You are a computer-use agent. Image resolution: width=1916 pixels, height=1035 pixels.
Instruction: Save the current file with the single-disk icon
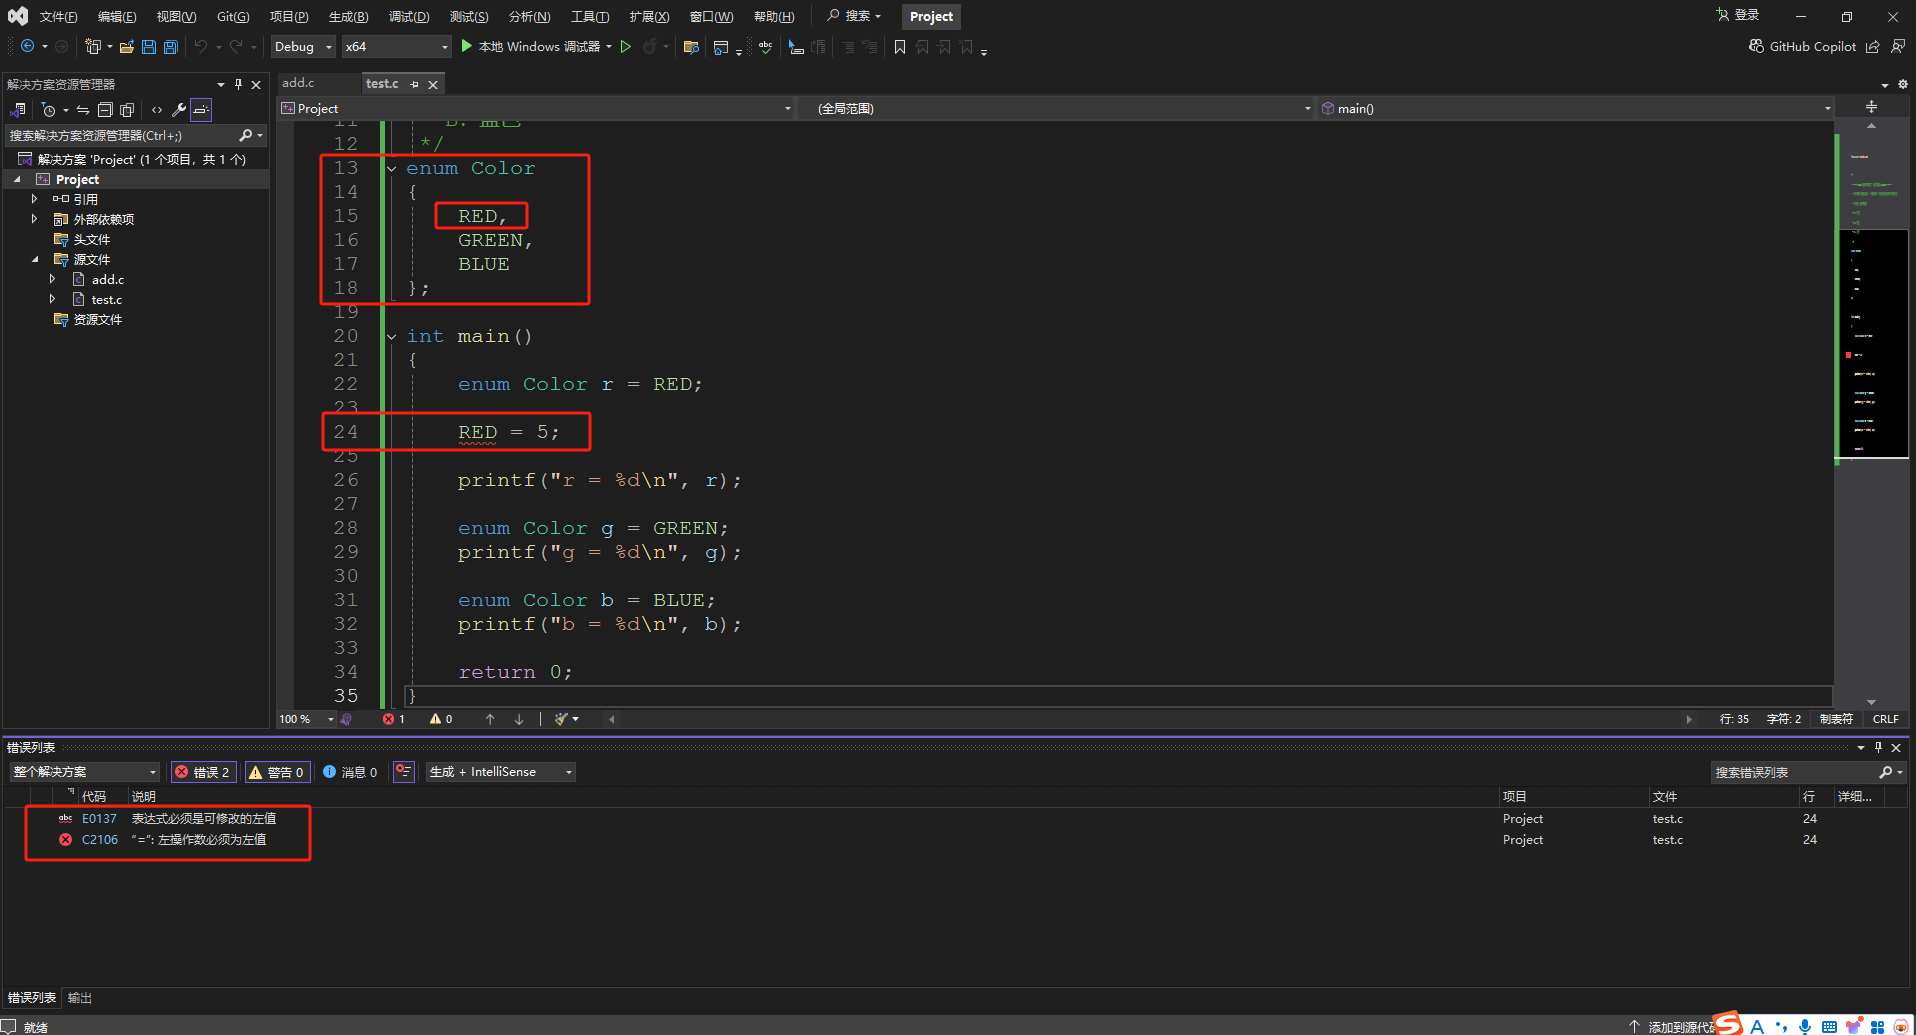tap(149, 46)
